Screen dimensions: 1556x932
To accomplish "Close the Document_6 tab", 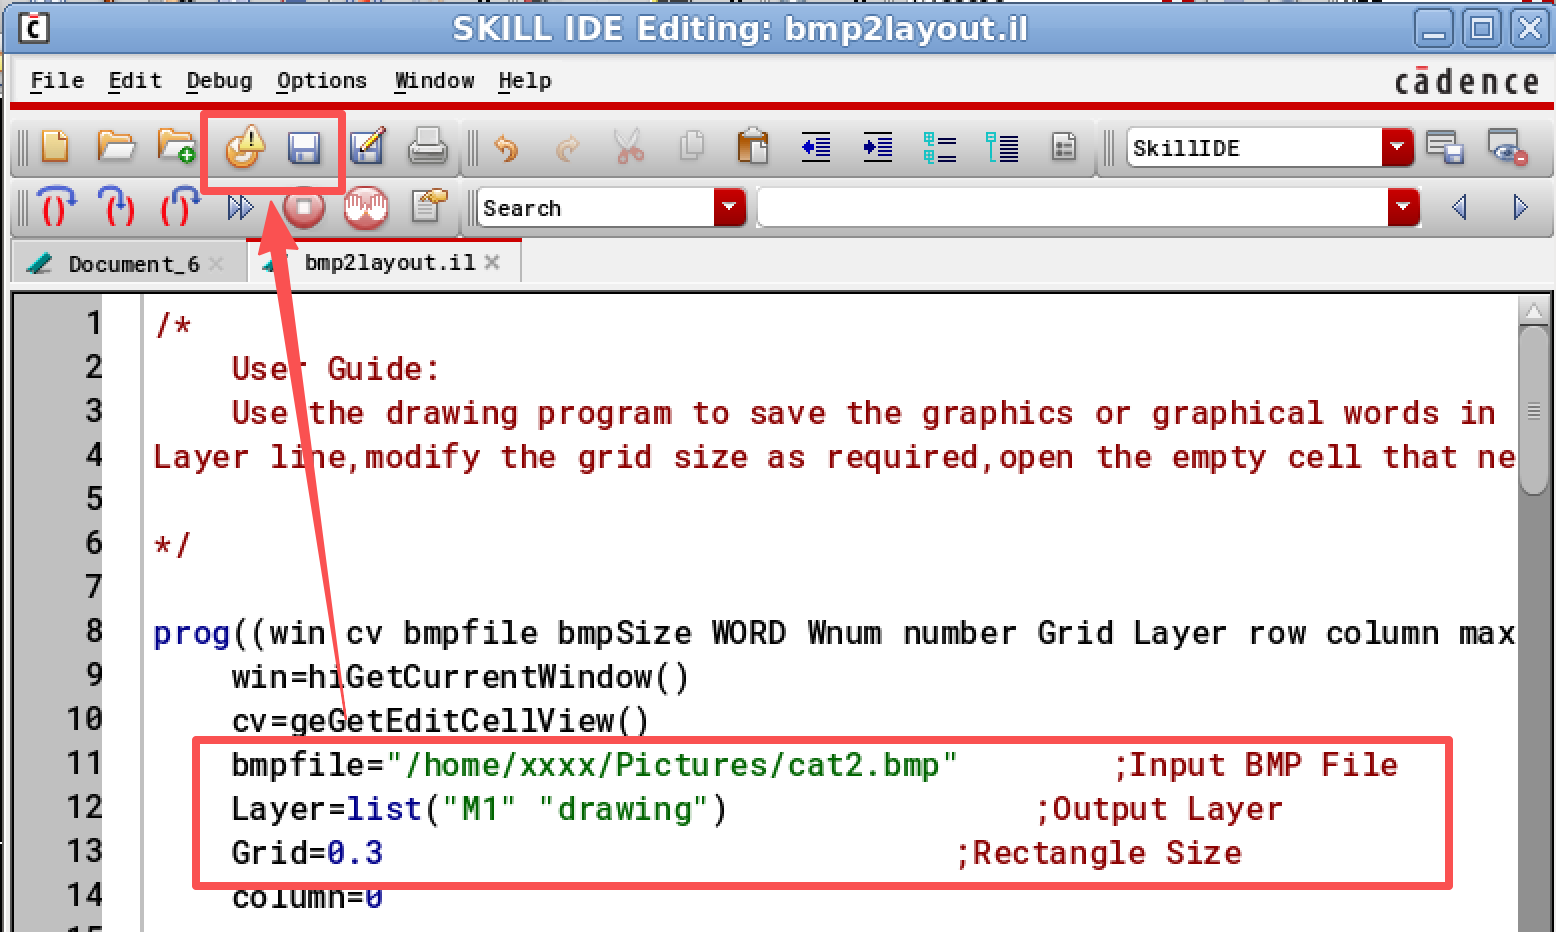I will click(x=216, y=264).
